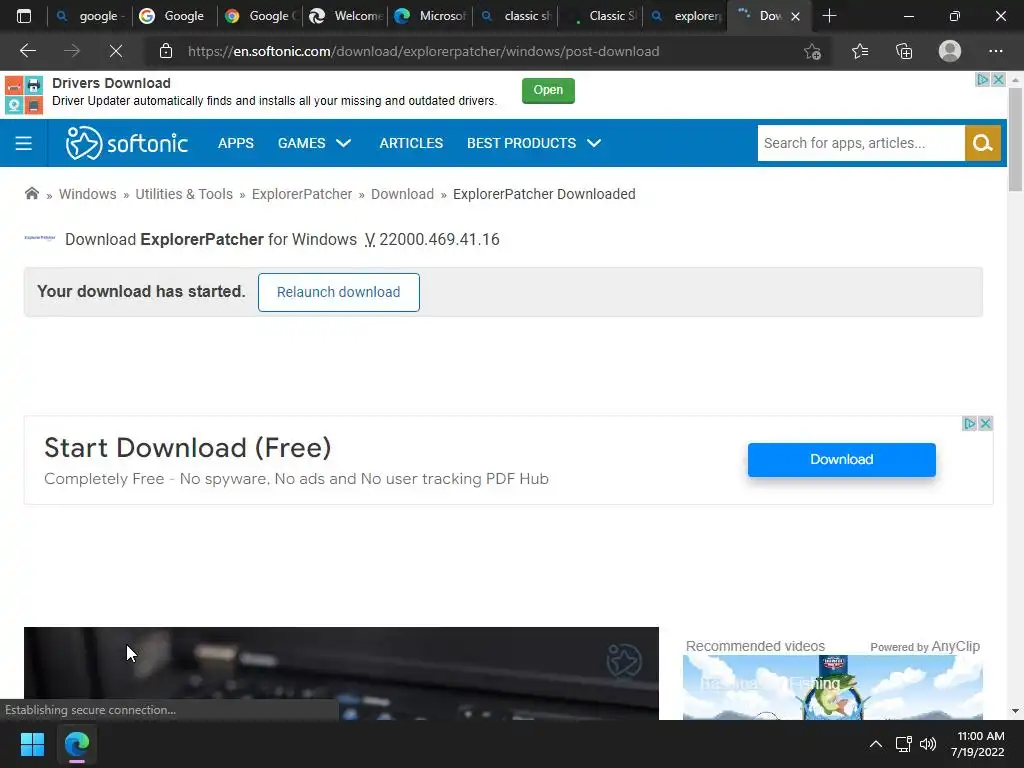
Task: Close the PDF Hub ad banner
Action: 985,423
